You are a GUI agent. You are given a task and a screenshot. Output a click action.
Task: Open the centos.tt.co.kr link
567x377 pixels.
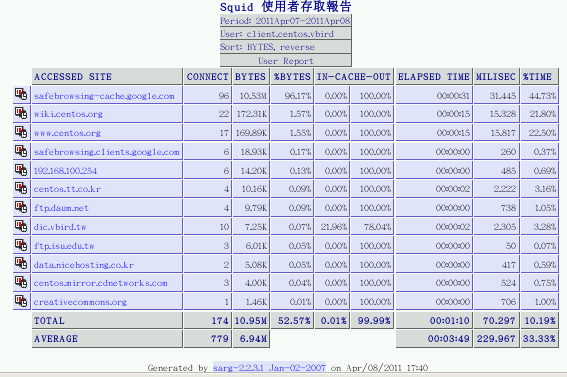[67, 189]
